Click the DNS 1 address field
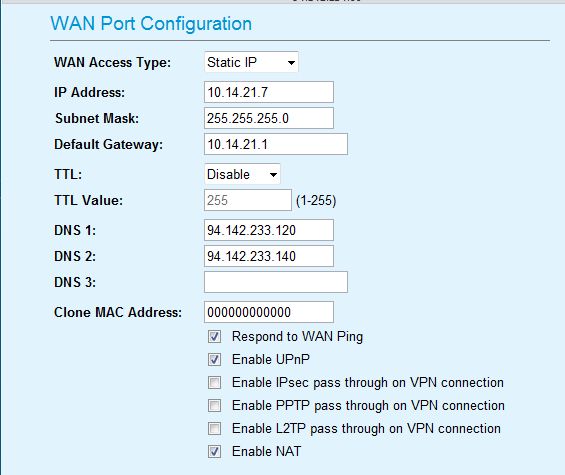This screenshot has width=565, height=475. pyautogui.click(x=269, y=230)
